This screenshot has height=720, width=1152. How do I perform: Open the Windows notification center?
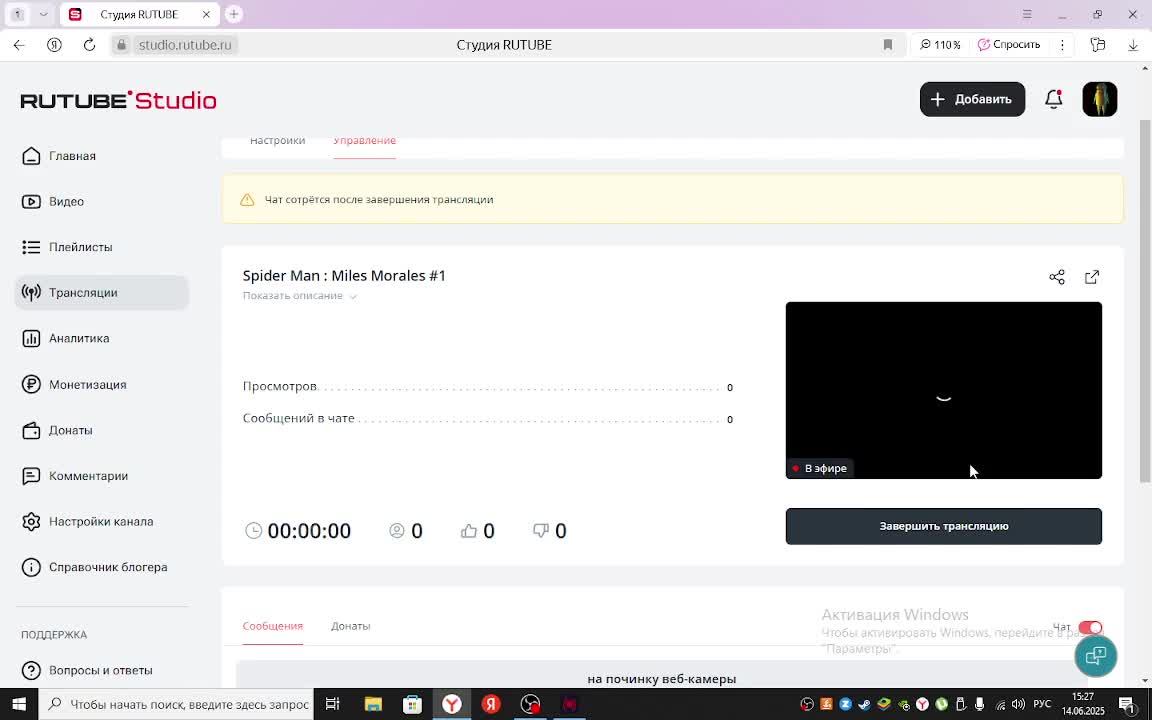point(1126,705)
